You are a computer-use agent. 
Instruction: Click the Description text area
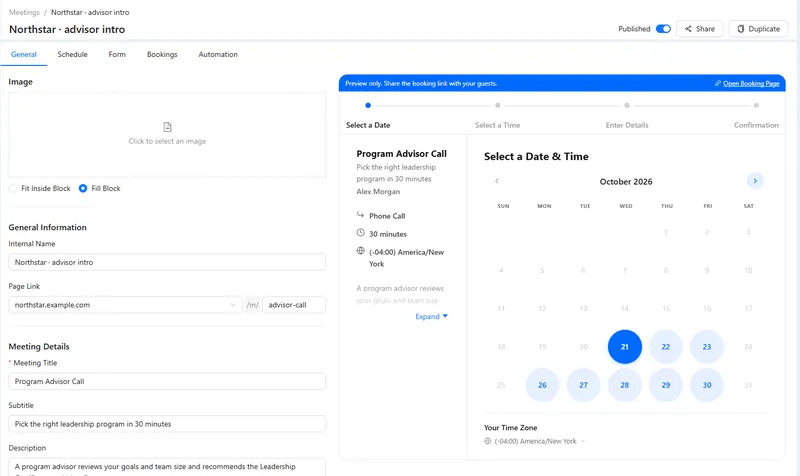coord(167,467)
